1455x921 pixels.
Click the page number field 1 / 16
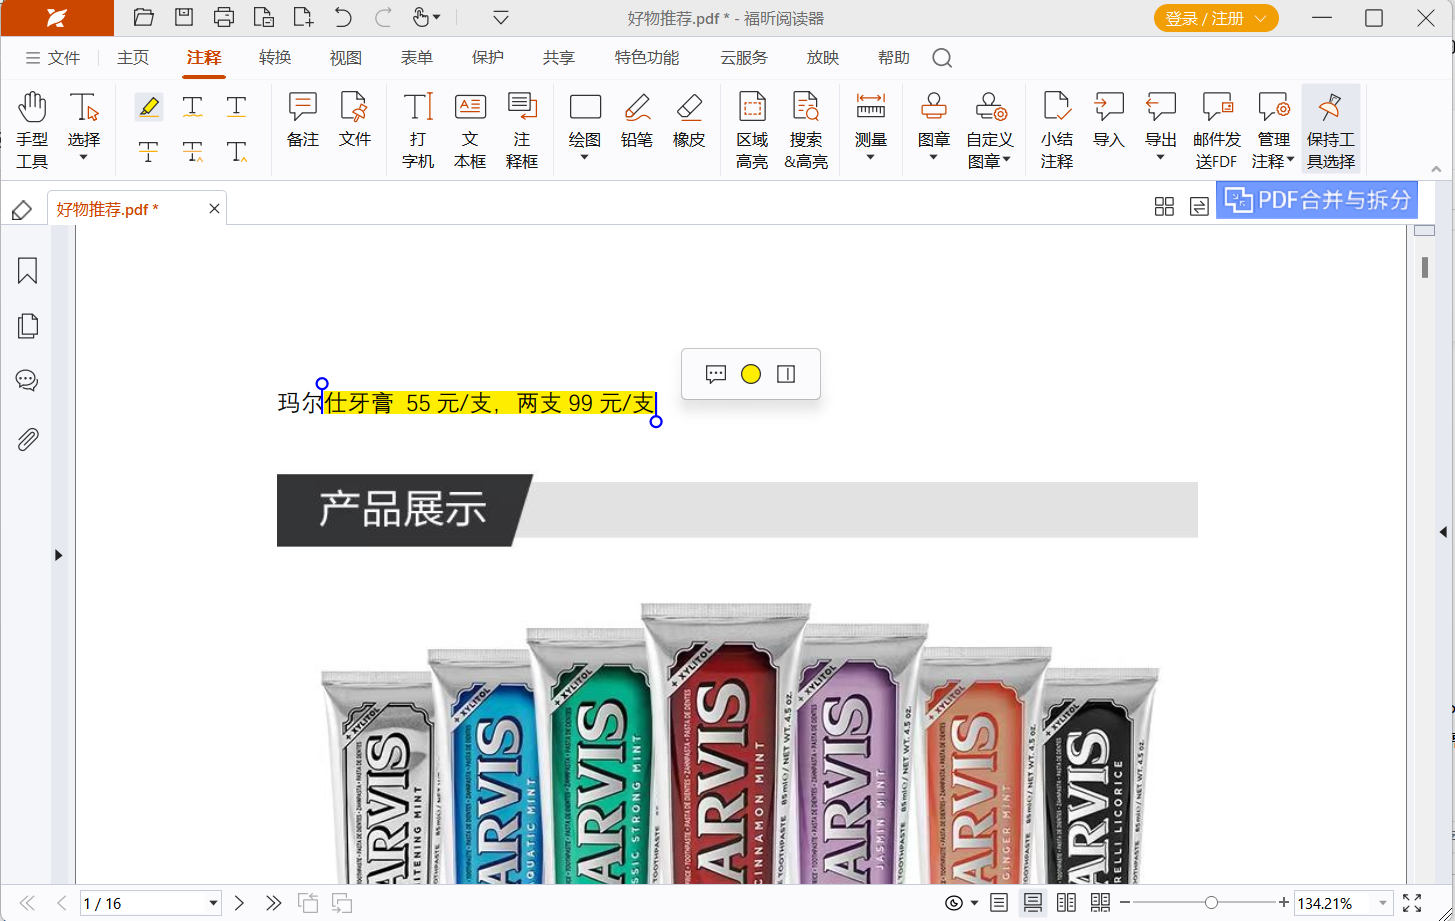(x=150, y=903)
